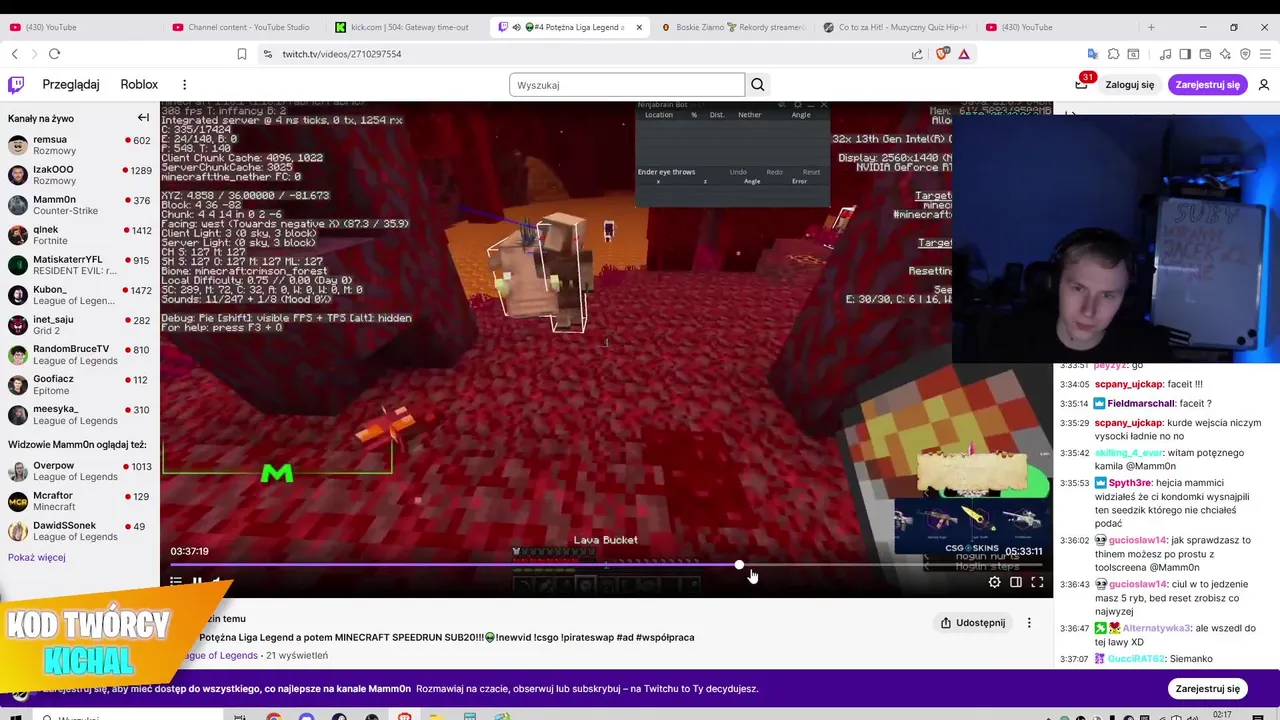The height and width of the screenshot is (720, 1280).
Task: Open DawidSSonek channel in sidebar
Action: pyautogui.click(x=80, y=531)
